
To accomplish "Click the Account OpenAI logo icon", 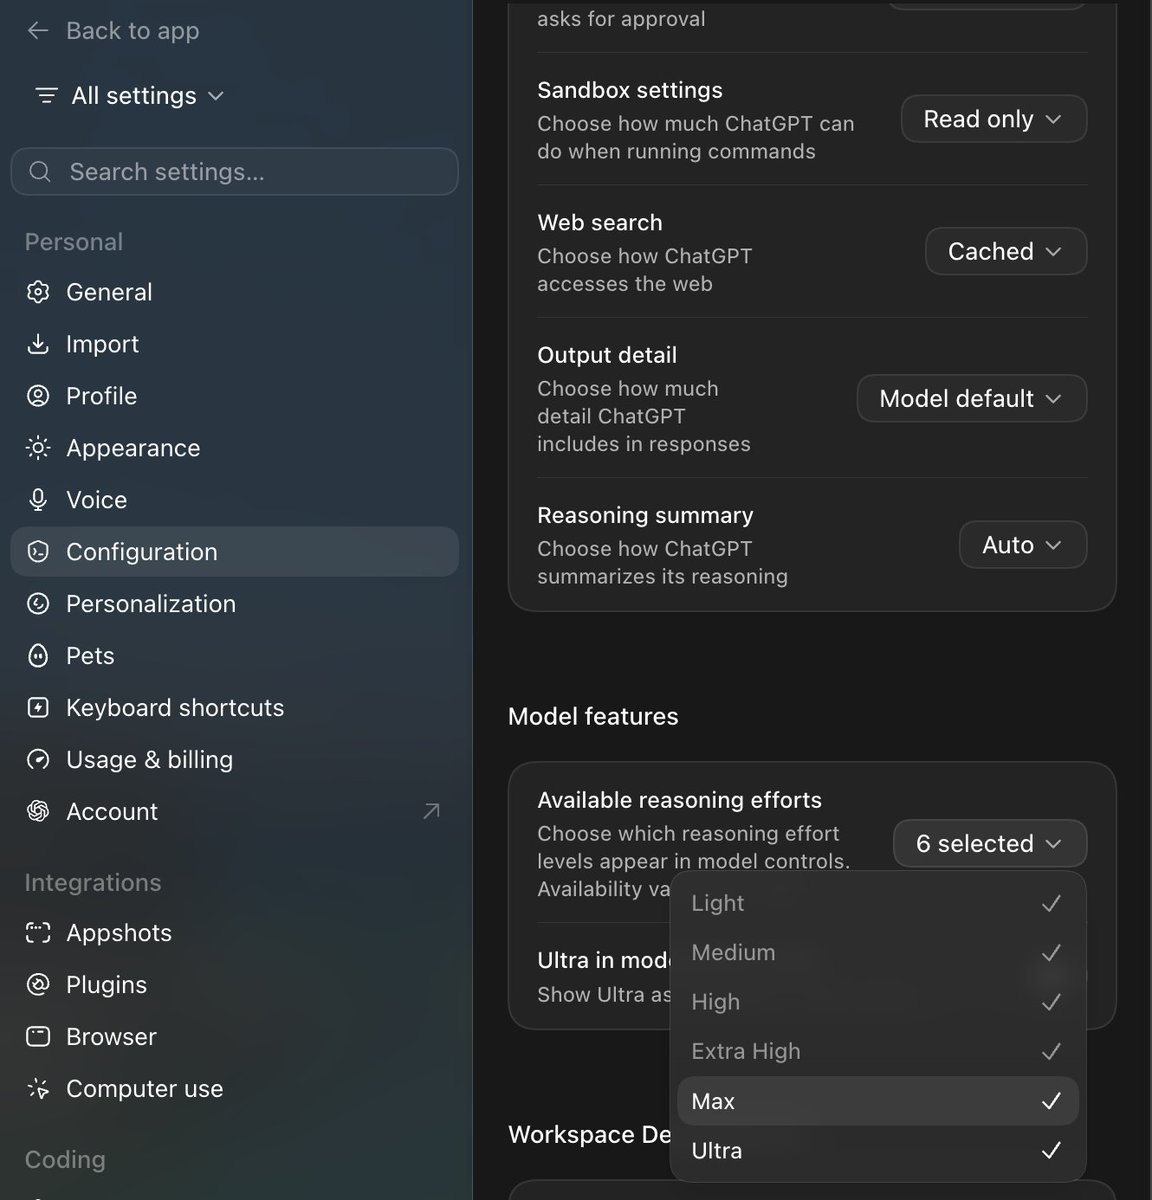I will (38, 812).
